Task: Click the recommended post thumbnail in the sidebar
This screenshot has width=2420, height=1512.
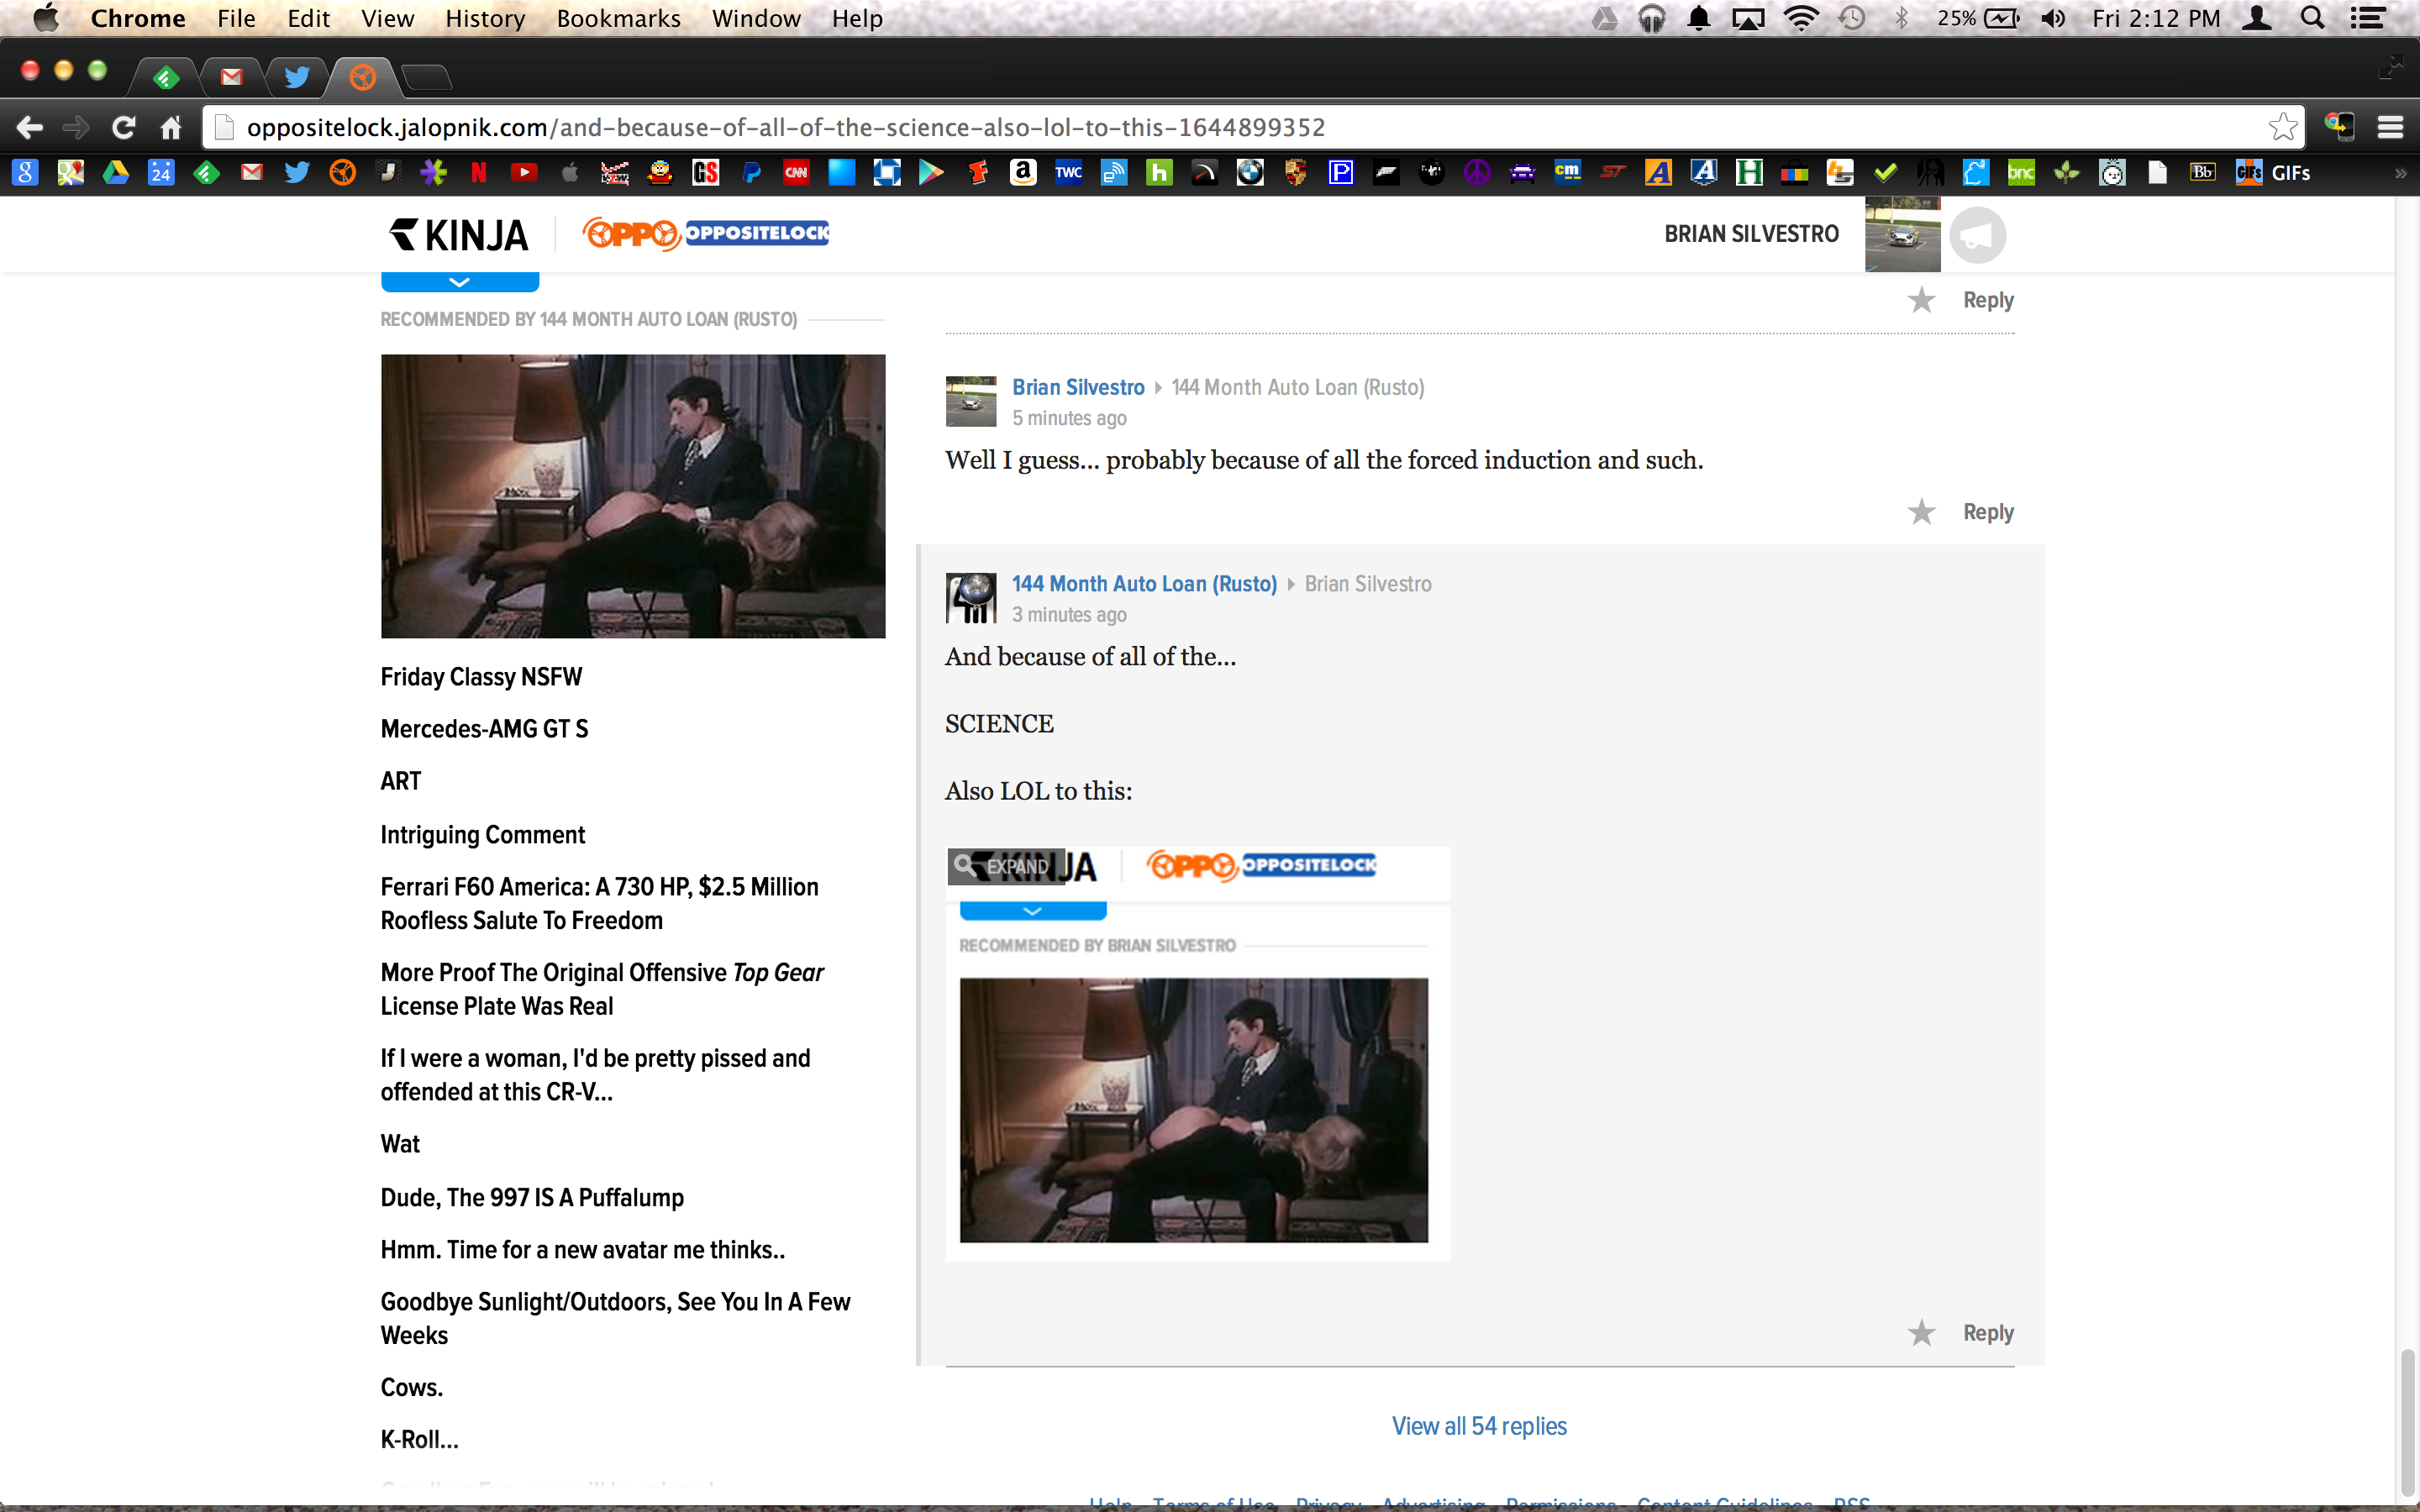Action: [633, 496]
